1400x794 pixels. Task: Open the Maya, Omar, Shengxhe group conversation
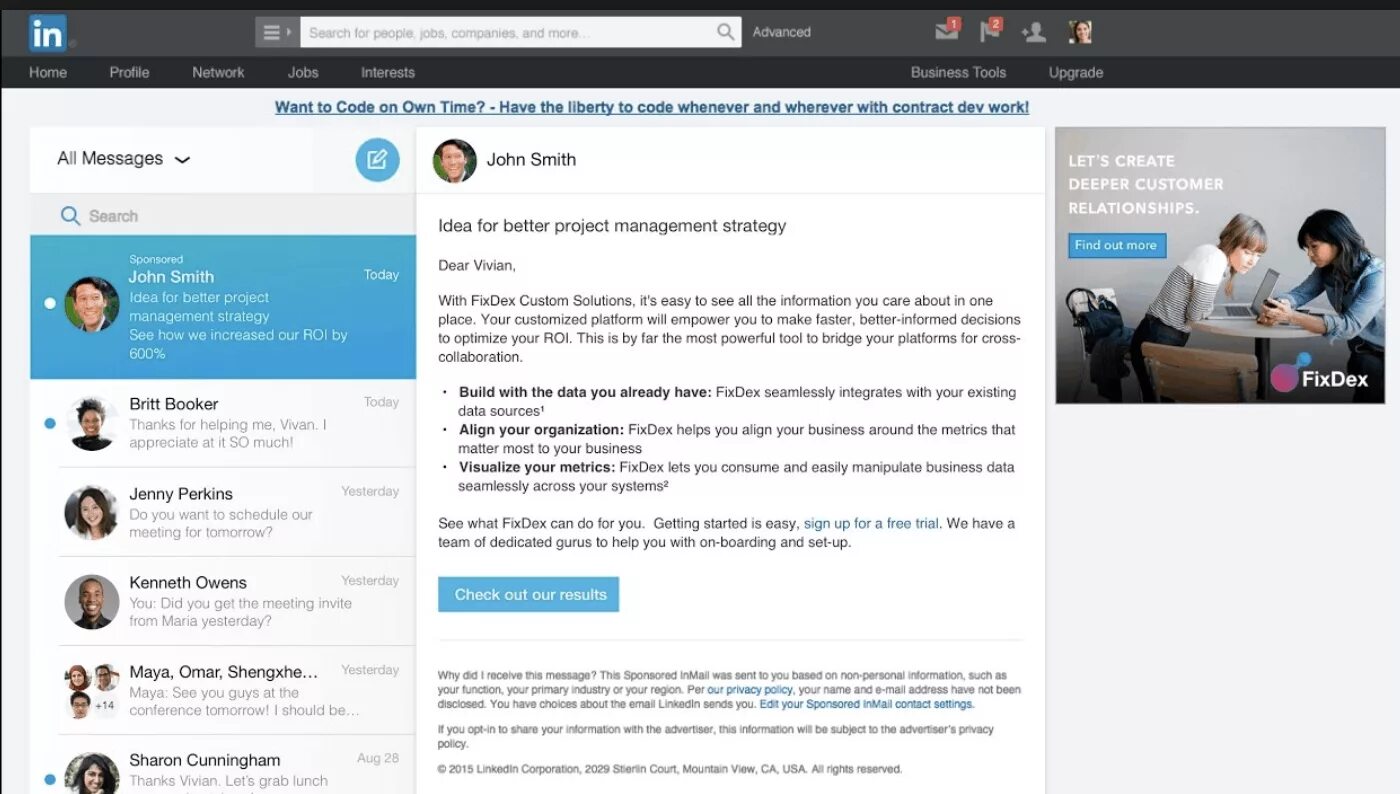pos(223,690)
